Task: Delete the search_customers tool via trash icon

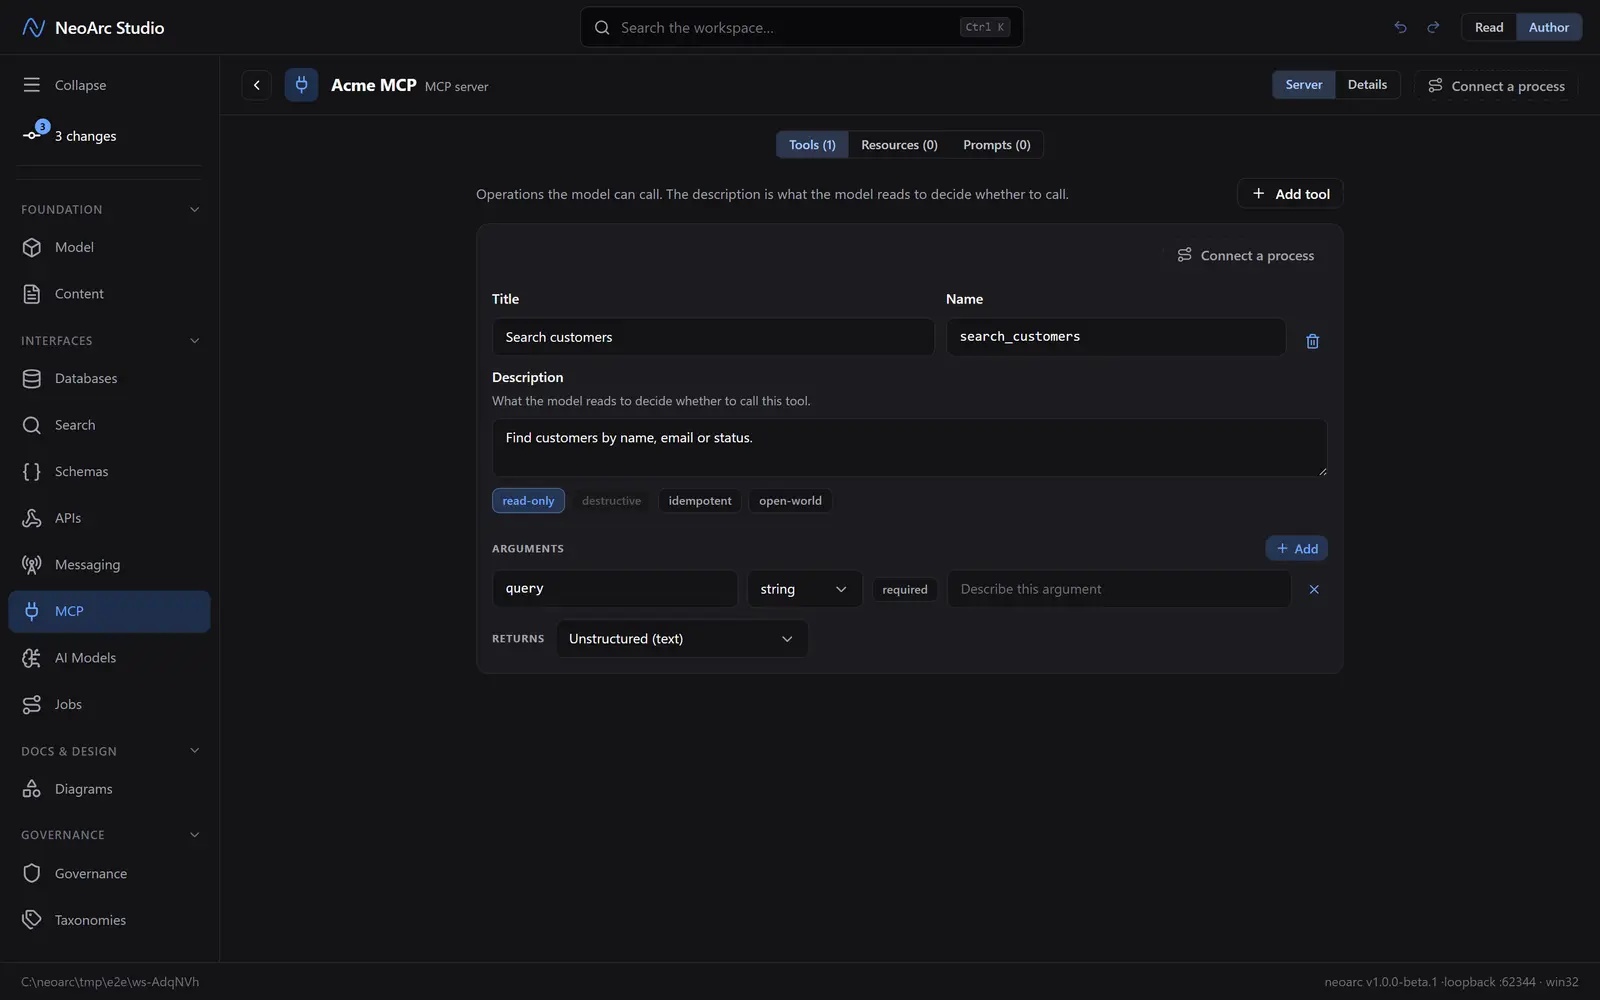Action: point(1312,341)
